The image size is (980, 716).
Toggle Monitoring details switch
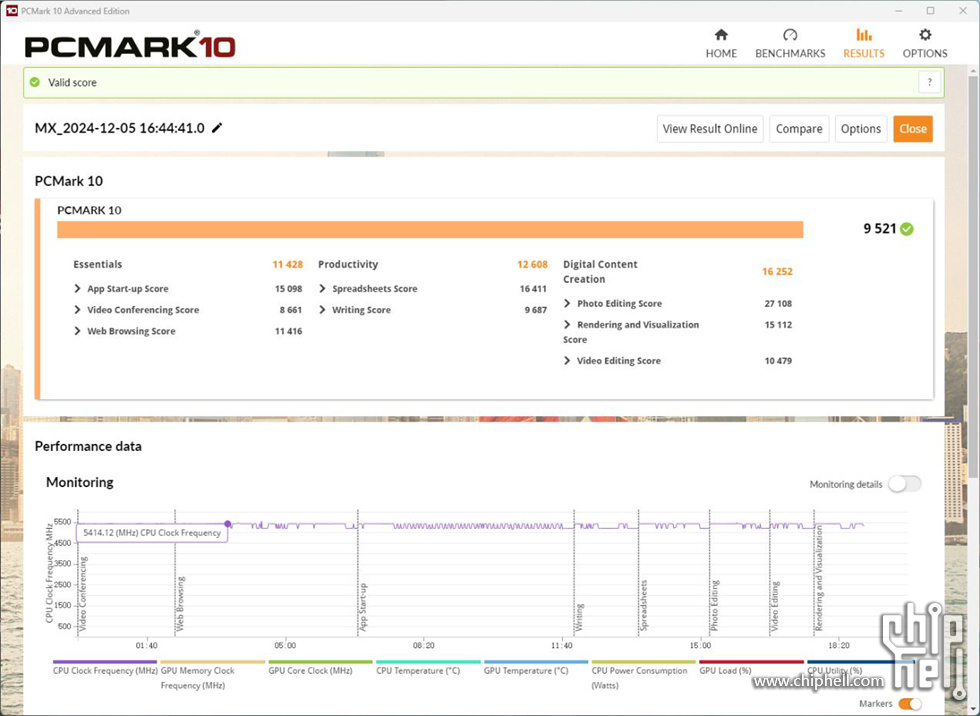(904, 484)
